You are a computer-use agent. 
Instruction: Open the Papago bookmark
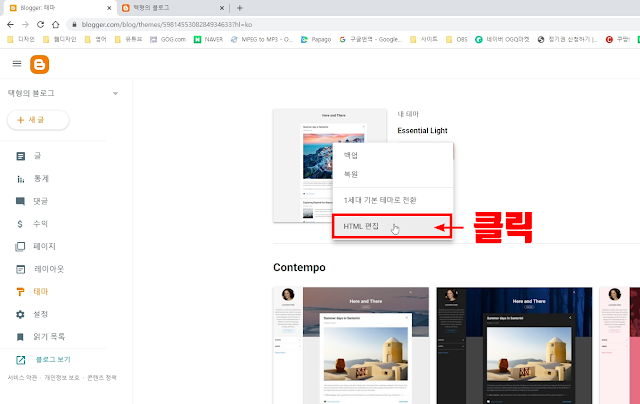316,40
